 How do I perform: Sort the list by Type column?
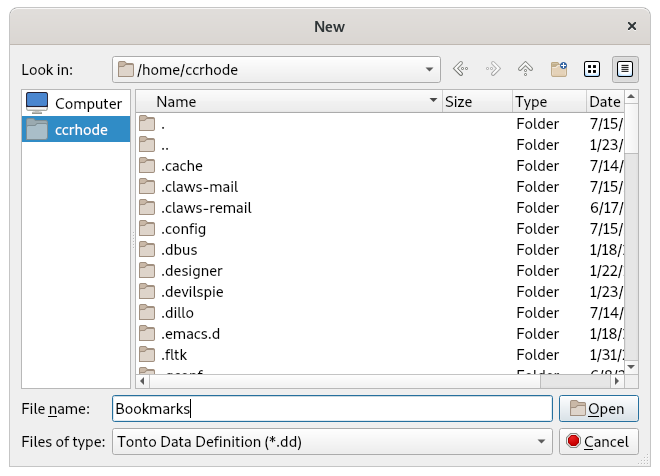(549, 101)
